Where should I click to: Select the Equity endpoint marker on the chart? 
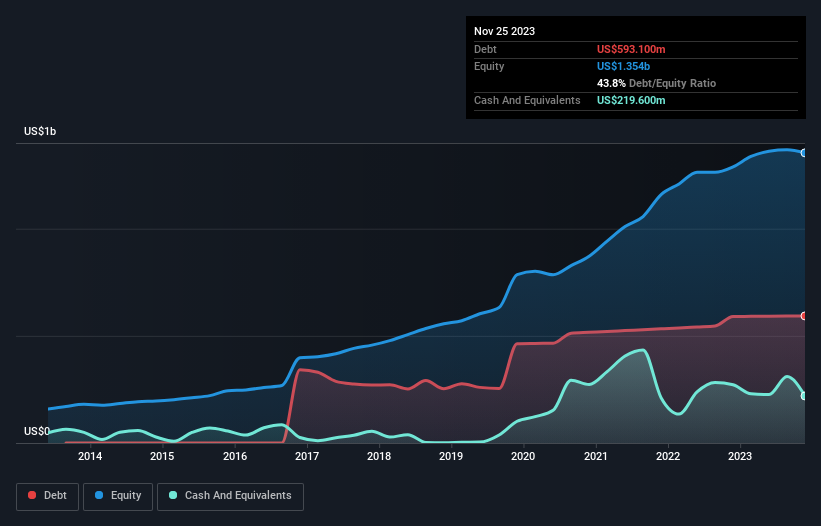[804, 153]
